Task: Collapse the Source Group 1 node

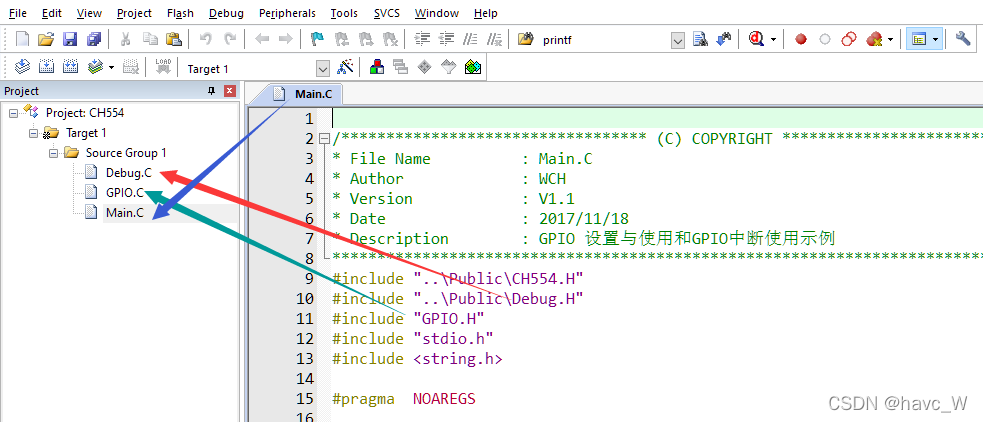Action: pos(53,153)
